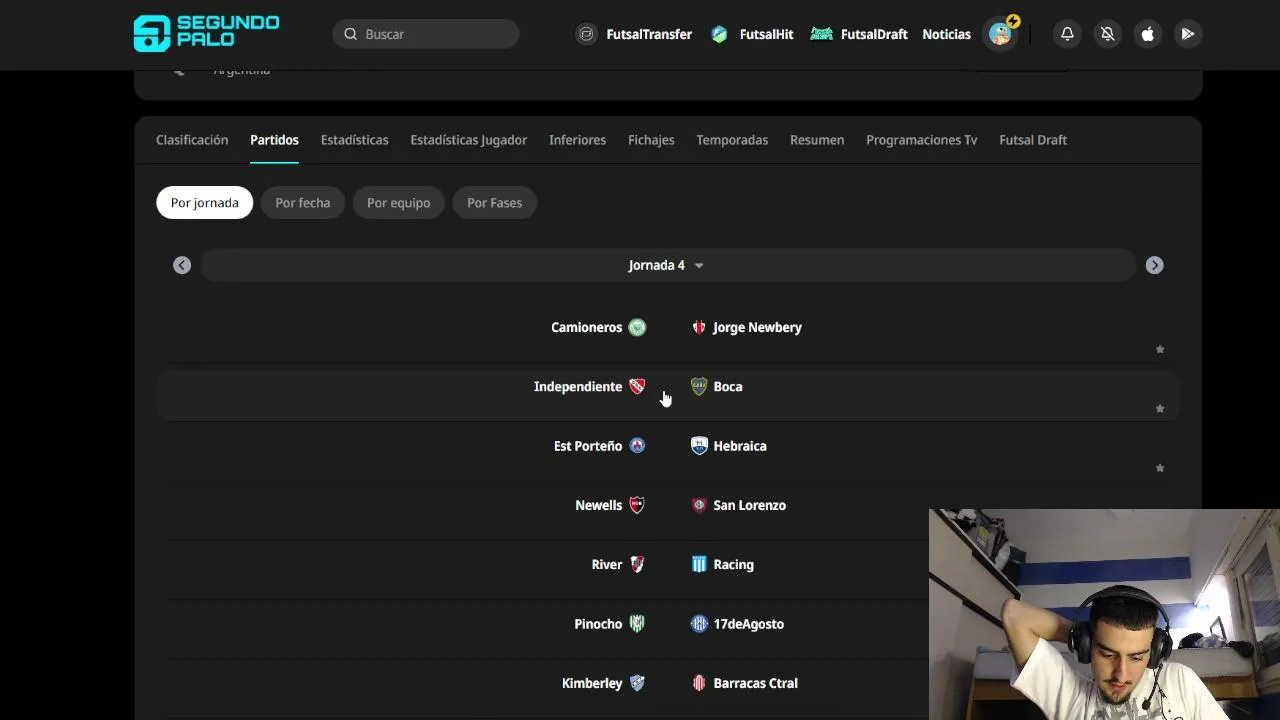Open the Noticias link
The height and width of the screenshot is (720, 1280).
[946, 34]
